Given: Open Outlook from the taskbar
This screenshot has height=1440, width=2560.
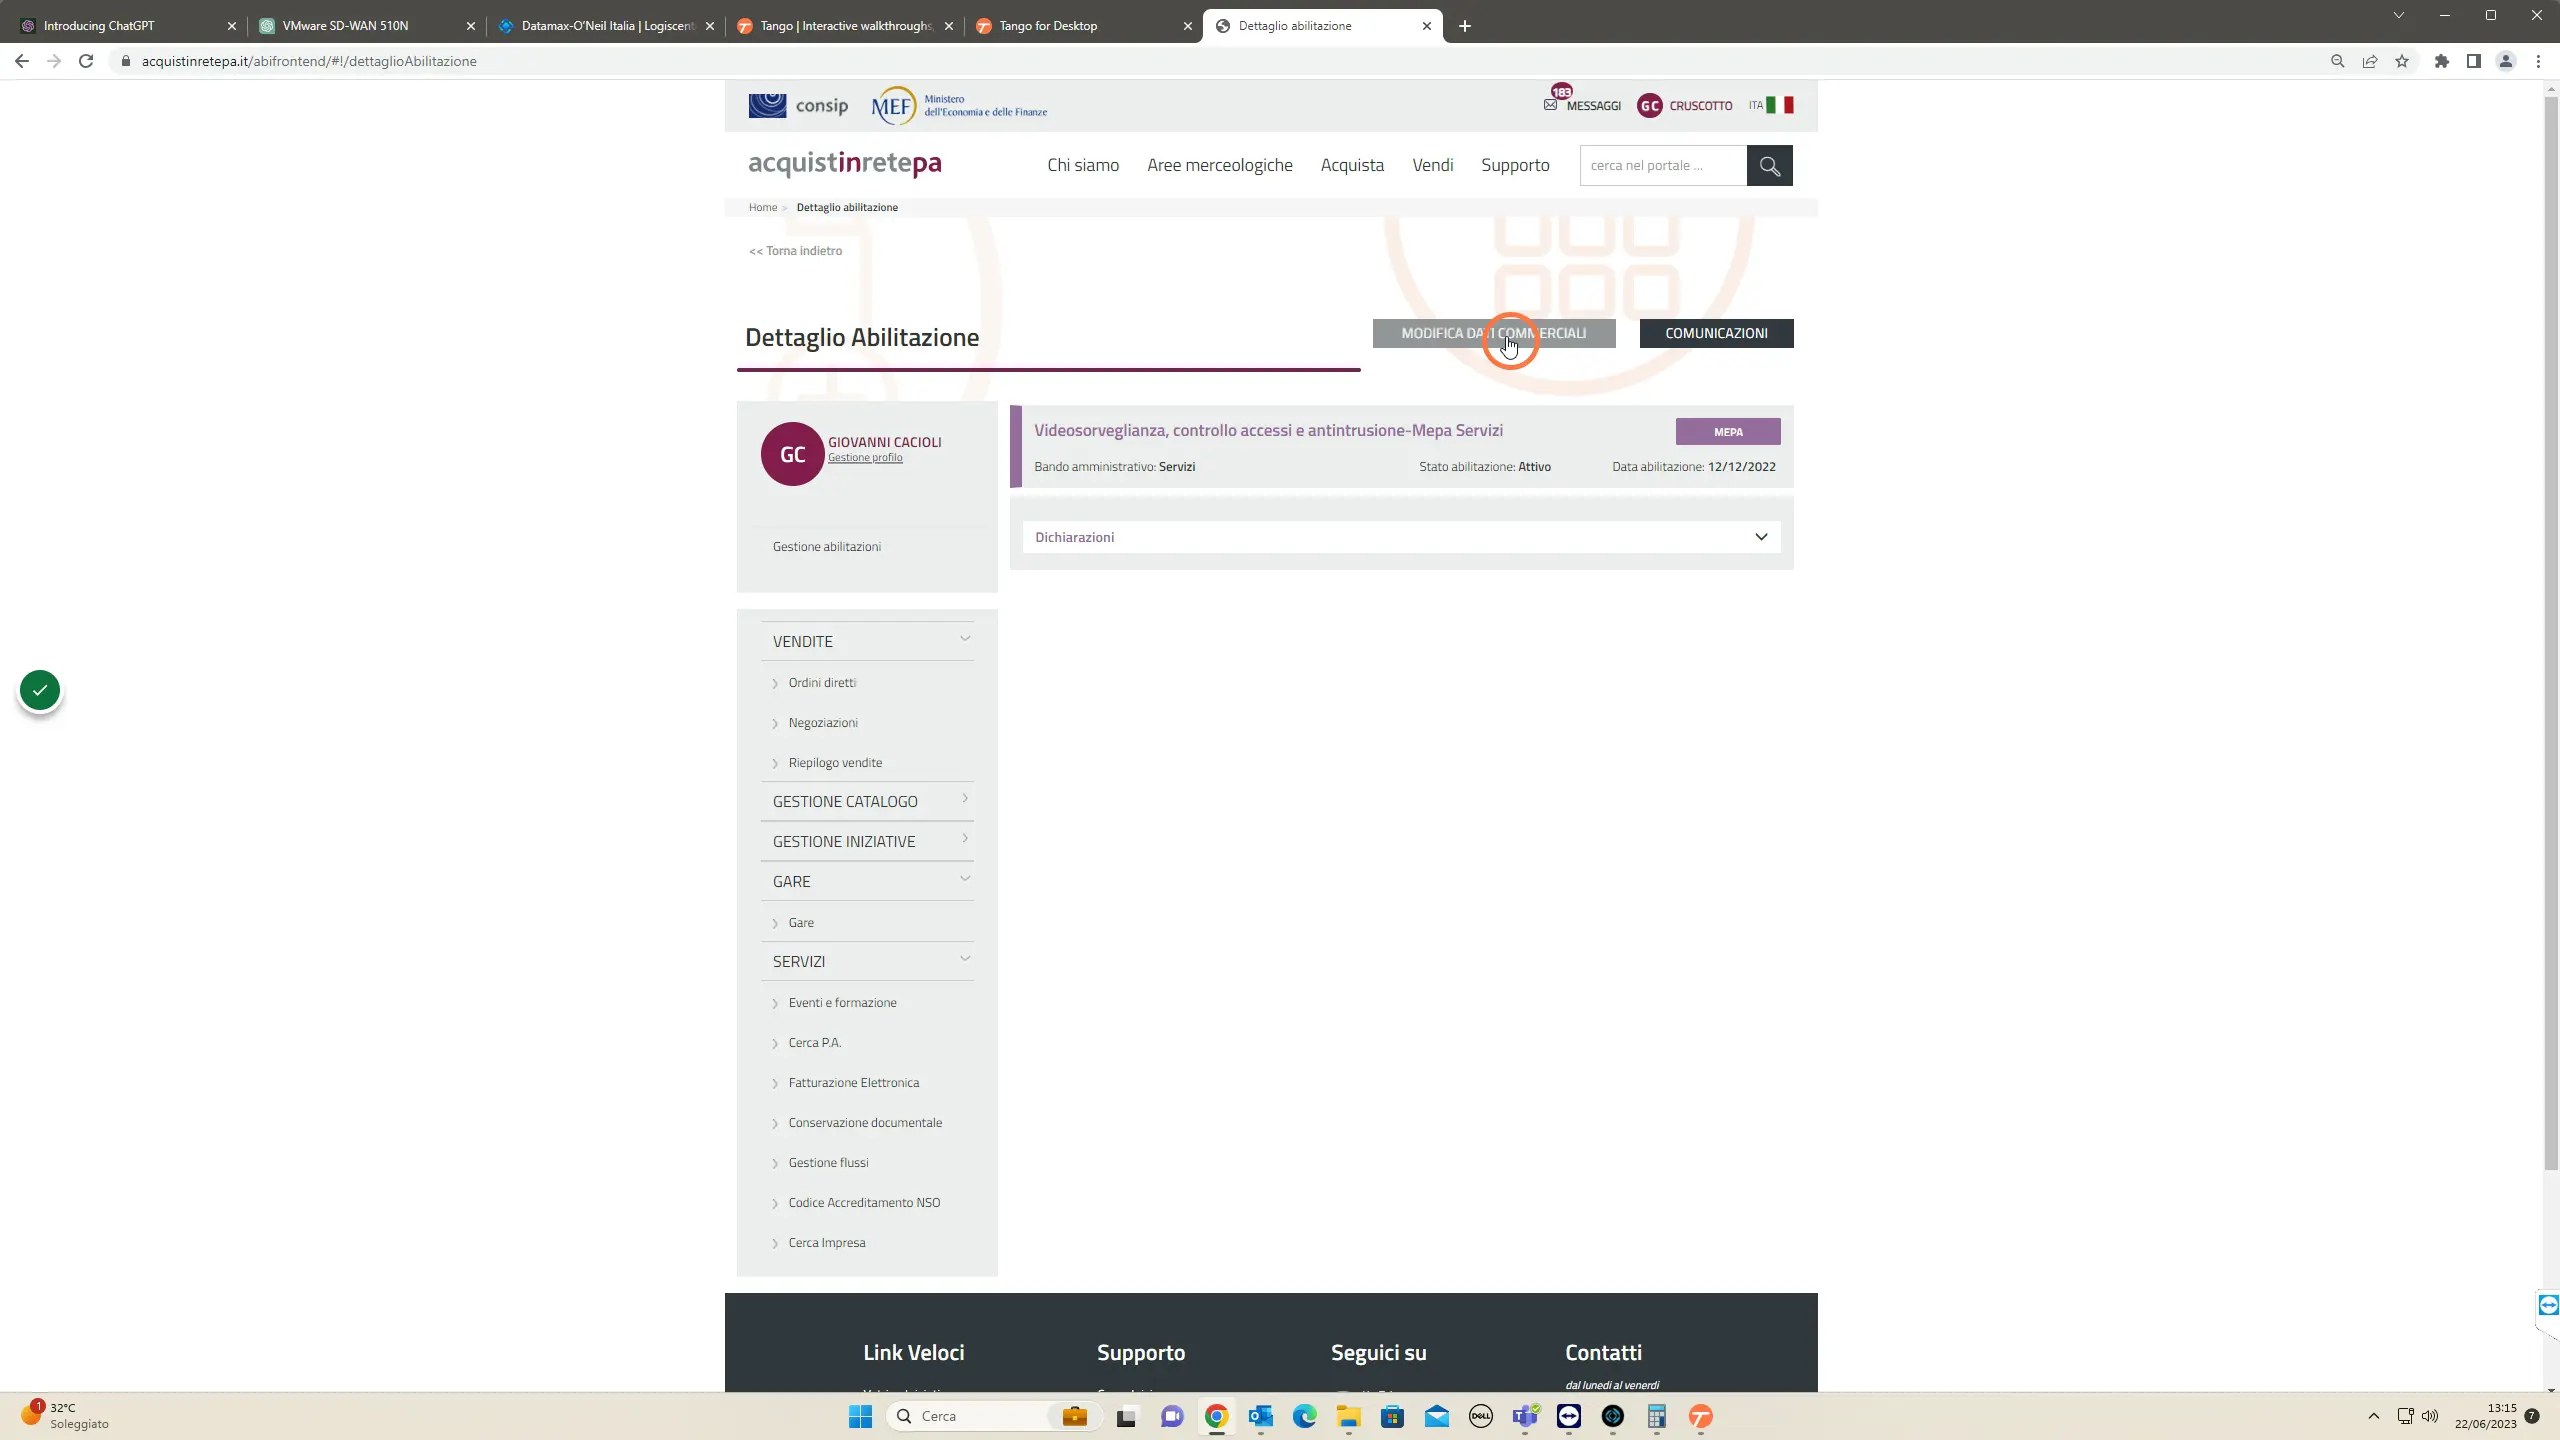Looking at the screenshot, I should (1260, 1416).
